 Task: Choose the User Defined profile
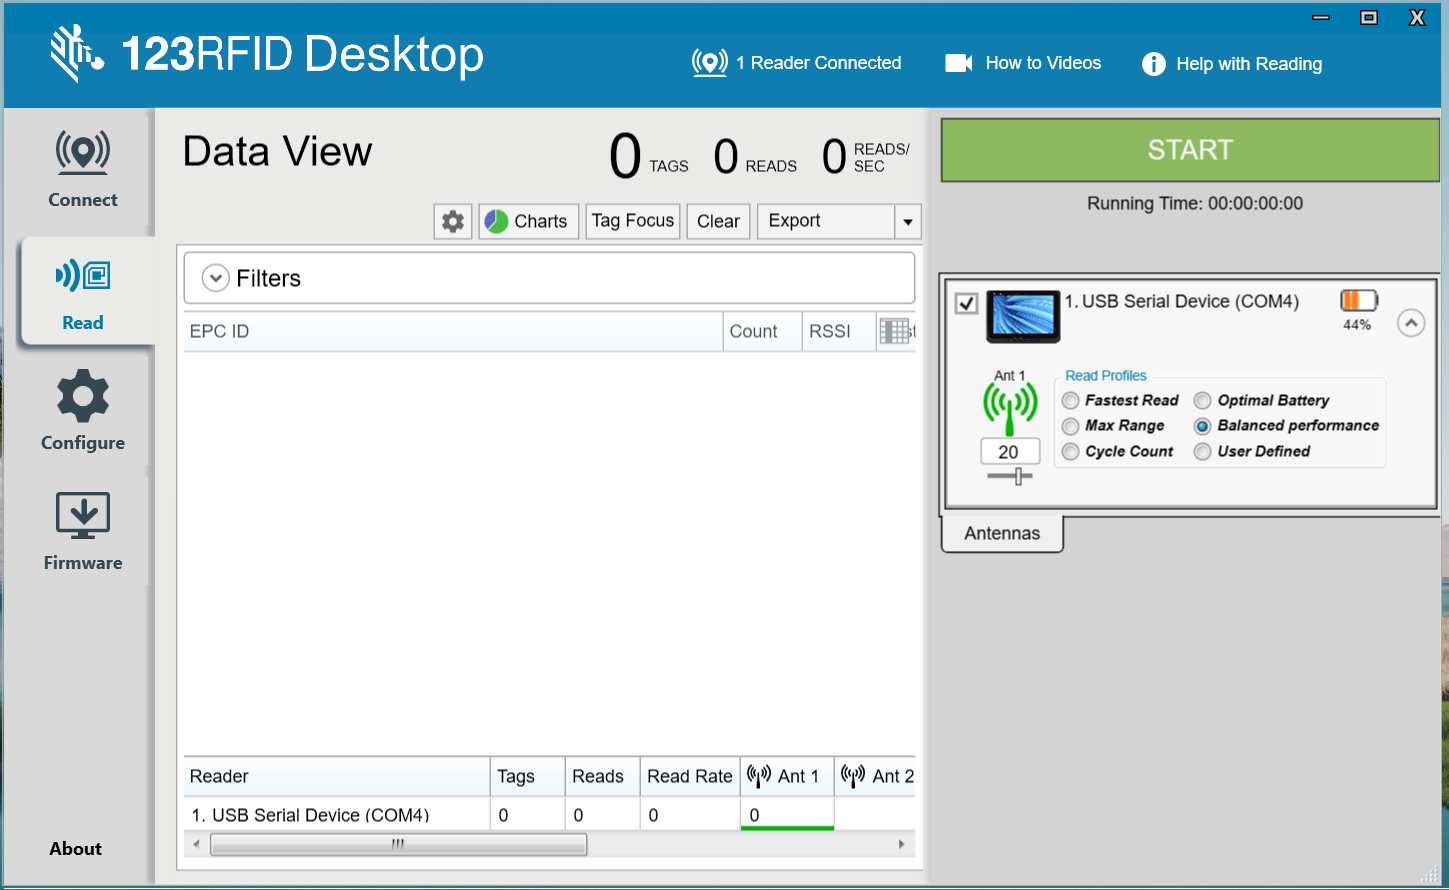tap(1203, 452)
